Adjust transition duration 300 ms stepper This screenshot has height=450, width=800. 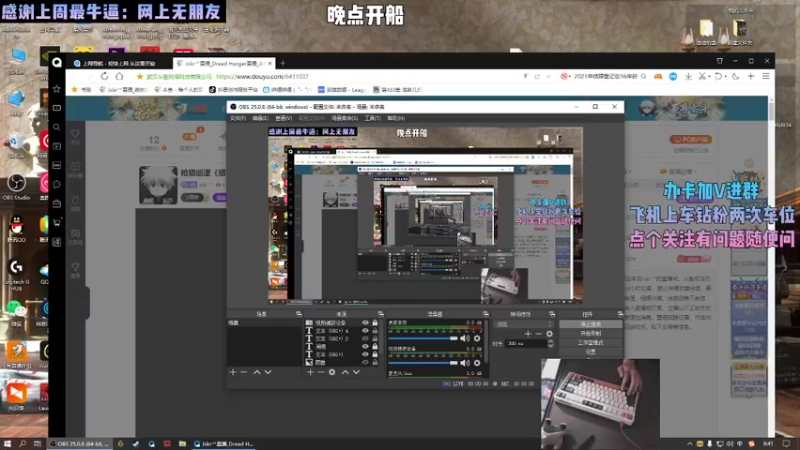tap(551, 344)
